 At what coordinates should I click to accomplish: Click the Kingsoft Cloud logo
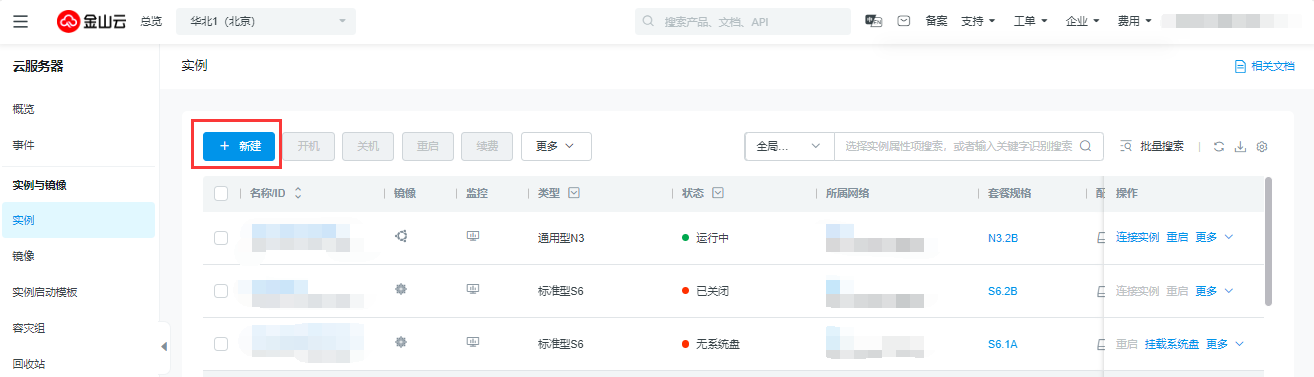coord(92,21)
